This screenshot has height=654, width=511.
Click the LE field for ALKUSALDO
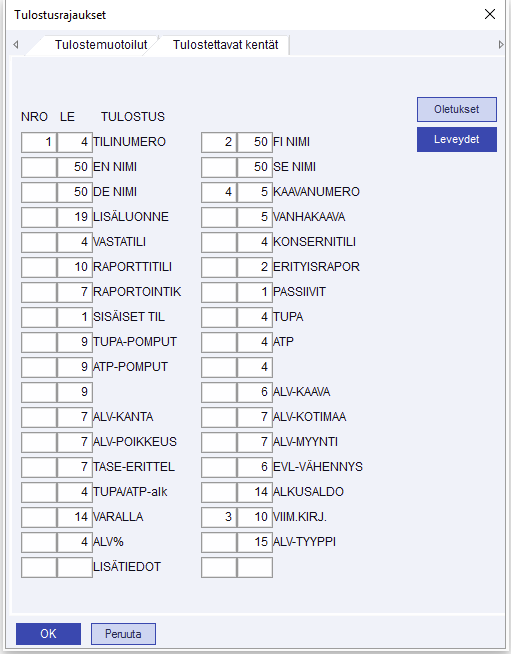coord(254,492)
